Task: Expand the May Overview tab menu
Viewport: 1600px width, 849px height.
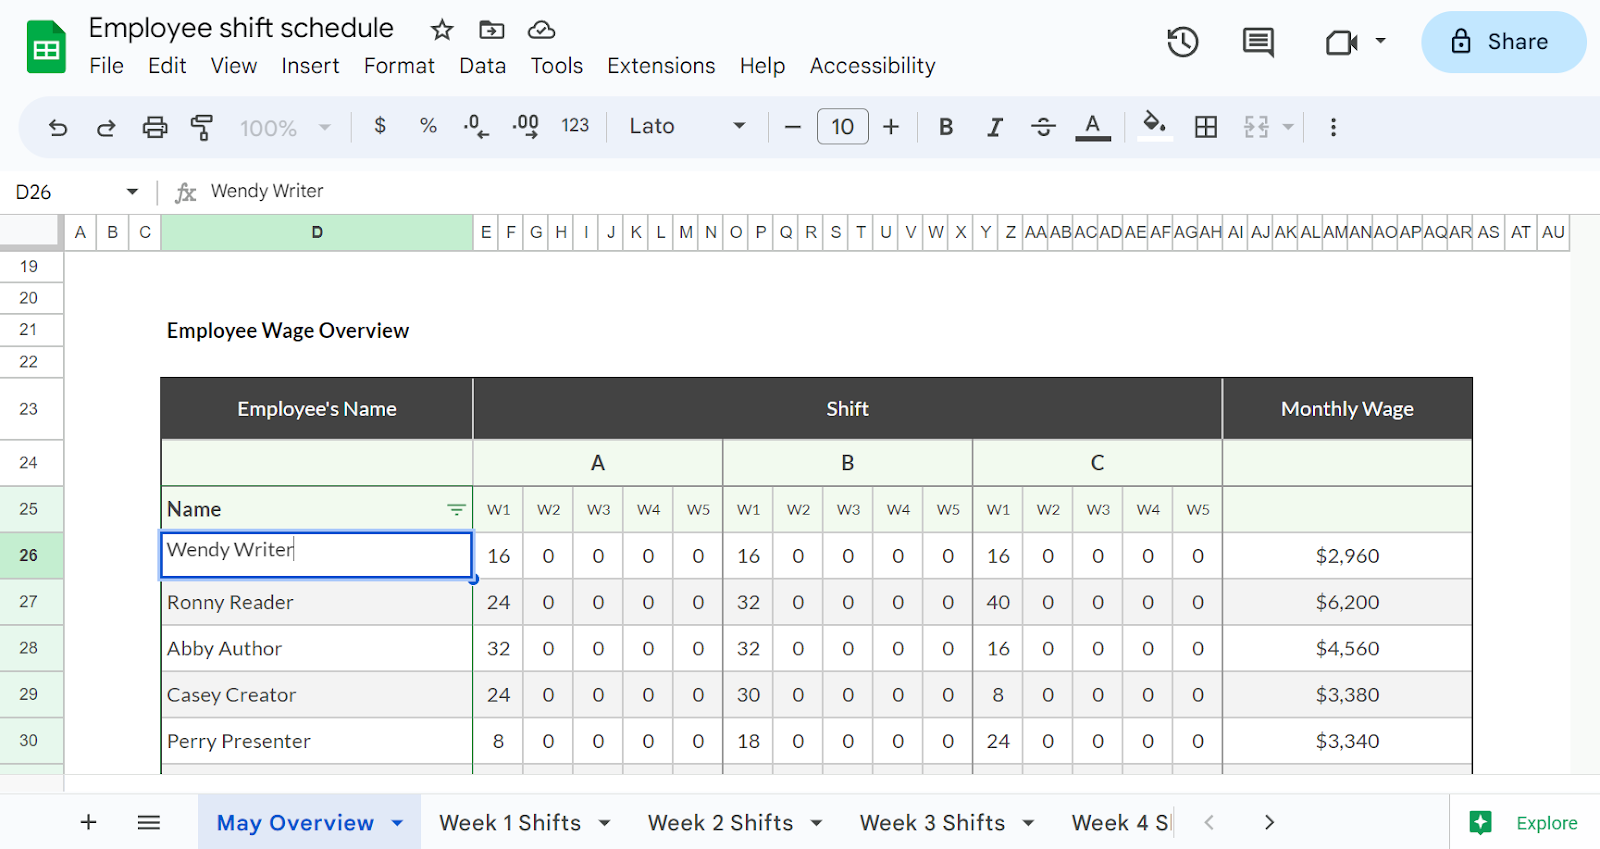Action: [398, 823]
